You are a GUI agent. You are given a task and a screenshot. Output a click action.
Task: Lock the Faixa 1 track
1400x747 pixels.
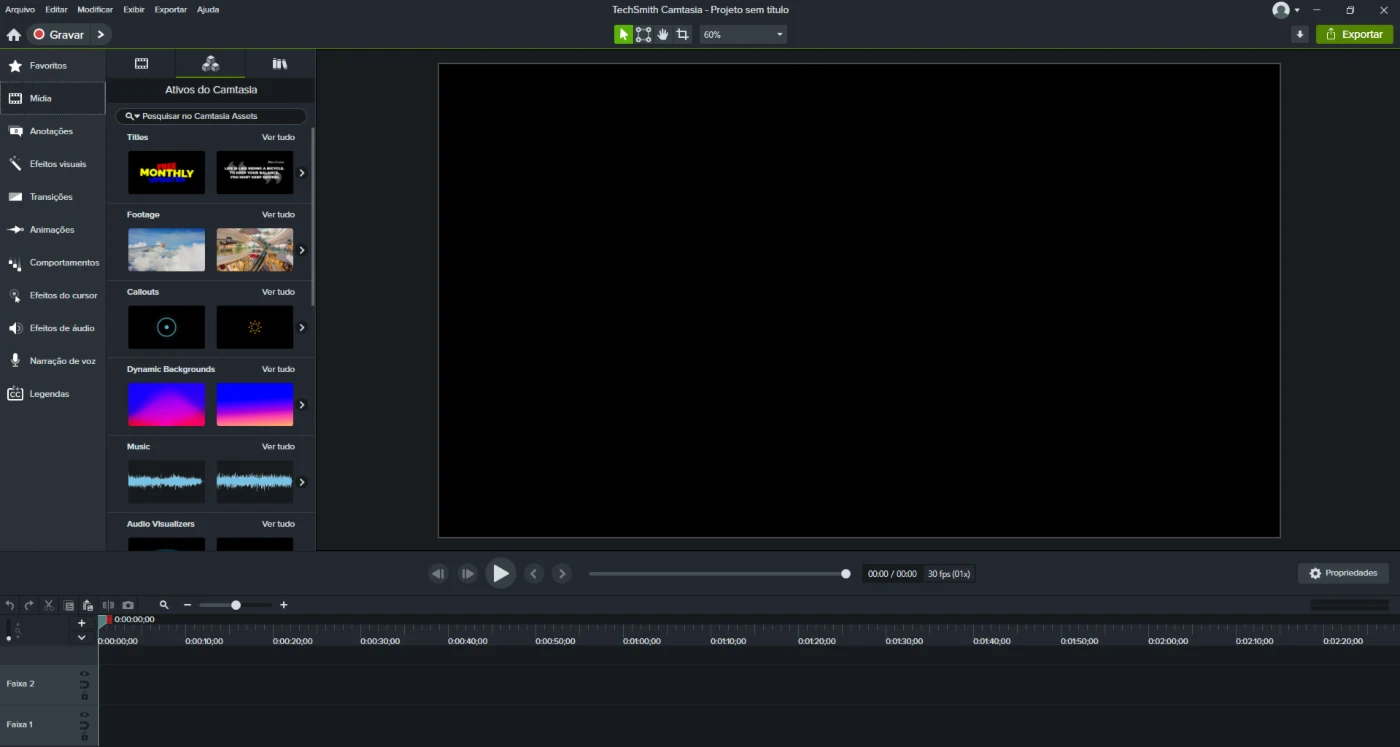click(84, 736)
